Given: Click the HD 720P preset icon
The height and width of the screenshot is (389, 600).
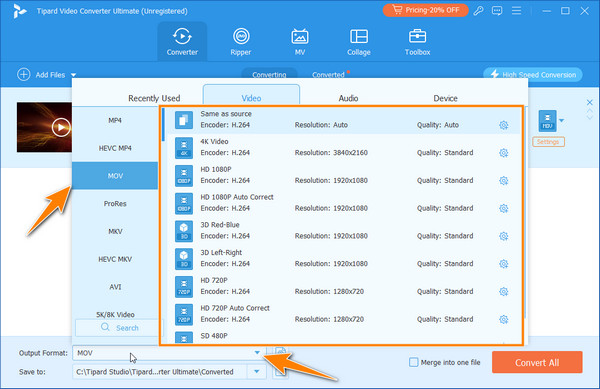Looking at the screenshot, I should (x=184, y=286).
